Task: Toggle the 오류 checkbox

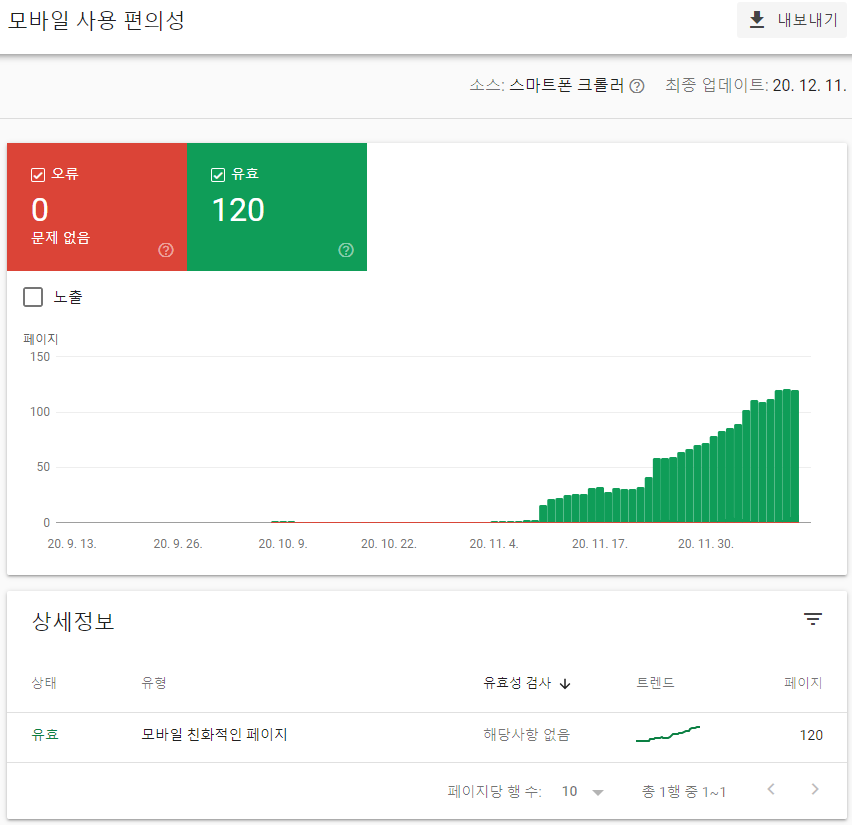Action: point(38,174)
